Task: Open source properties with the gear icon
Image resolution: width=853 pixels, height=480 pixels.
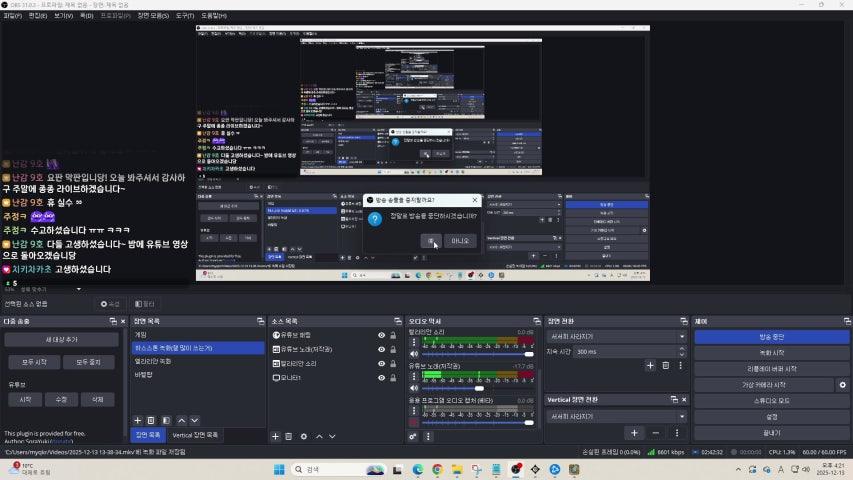Action: (x=304, y=436)
